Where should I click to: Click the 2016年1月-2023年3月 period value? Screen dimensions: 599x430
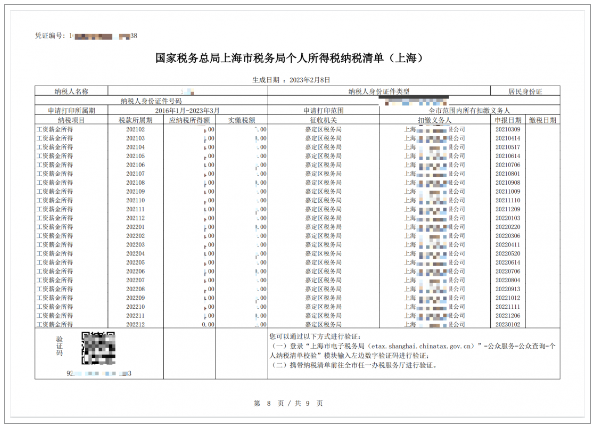click(x=187, y=110)
